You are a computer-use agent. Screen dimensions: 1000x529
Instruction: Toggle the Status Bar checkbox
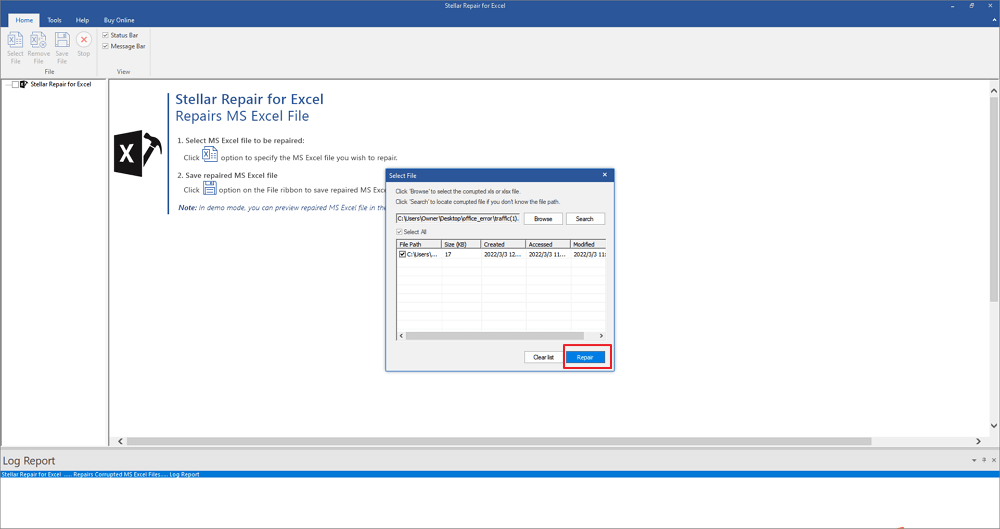coord(106,35)
